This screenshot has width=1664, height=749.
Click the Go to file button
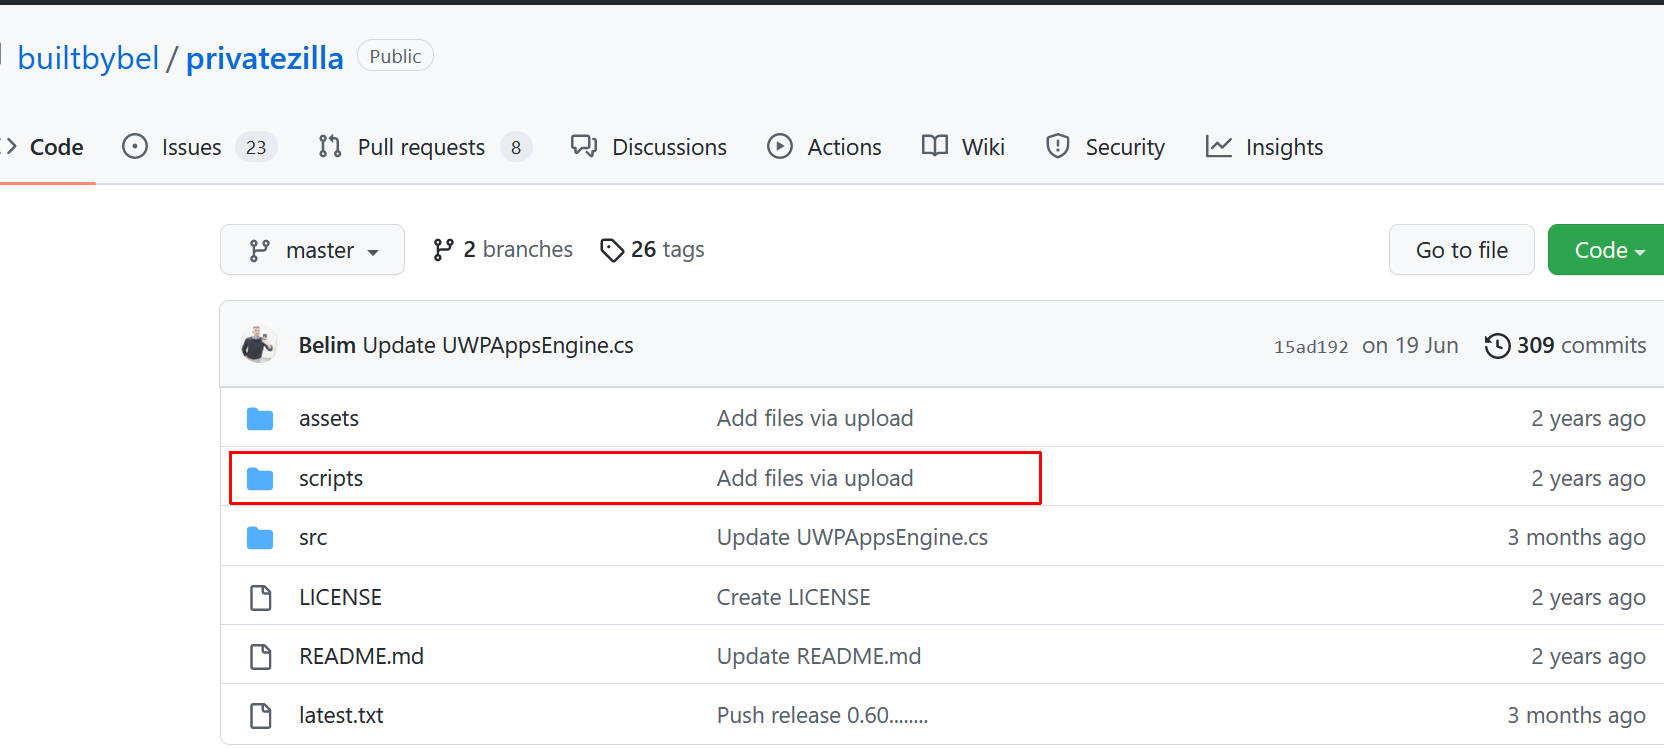(x=1461, y=250)
